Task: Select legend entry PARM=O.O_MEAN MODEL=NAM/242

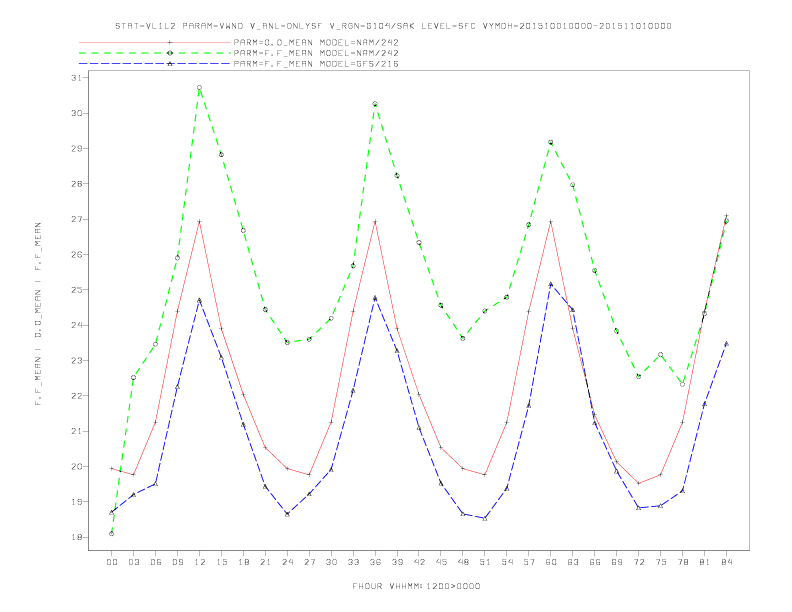Action: pyautogui.click(x=316, y=42)
